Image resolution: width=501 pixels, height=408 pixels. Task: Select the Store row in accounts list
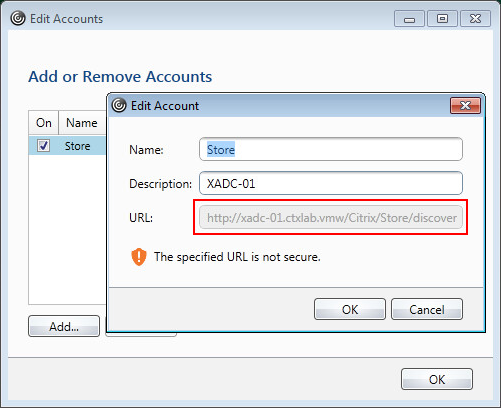[67, 146]
